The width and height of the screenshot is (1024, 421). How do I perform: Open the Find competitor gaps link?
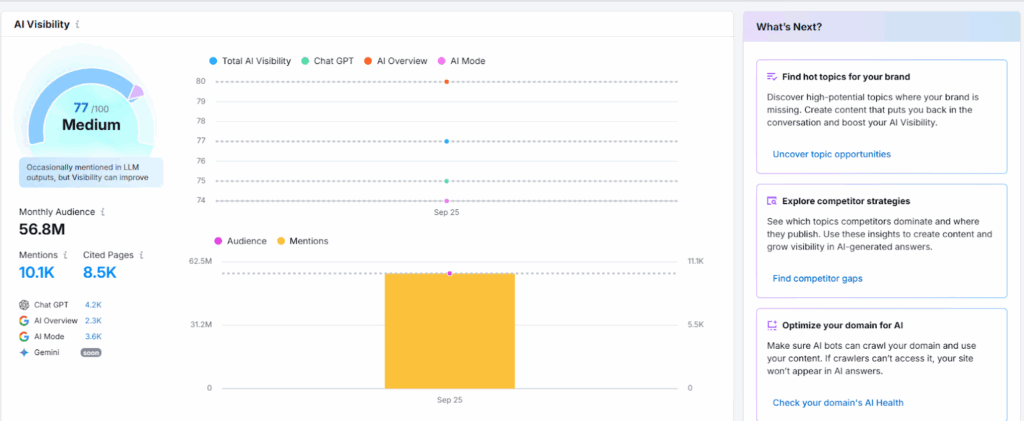817,278
